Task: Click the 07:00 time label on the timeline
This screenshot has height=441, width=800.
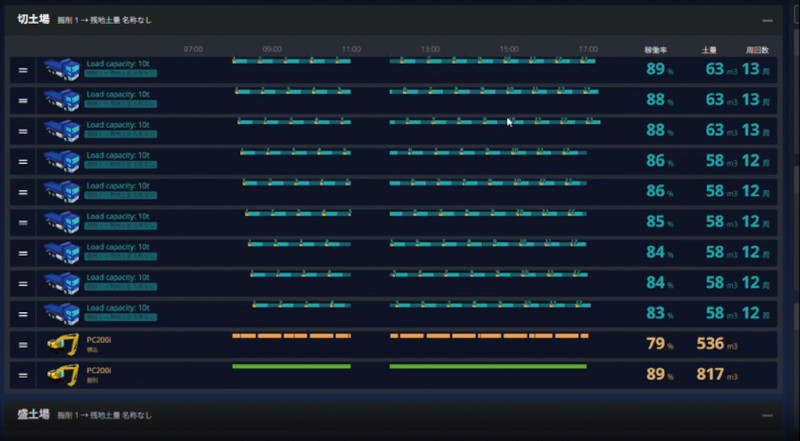Action: click(193, 50)
